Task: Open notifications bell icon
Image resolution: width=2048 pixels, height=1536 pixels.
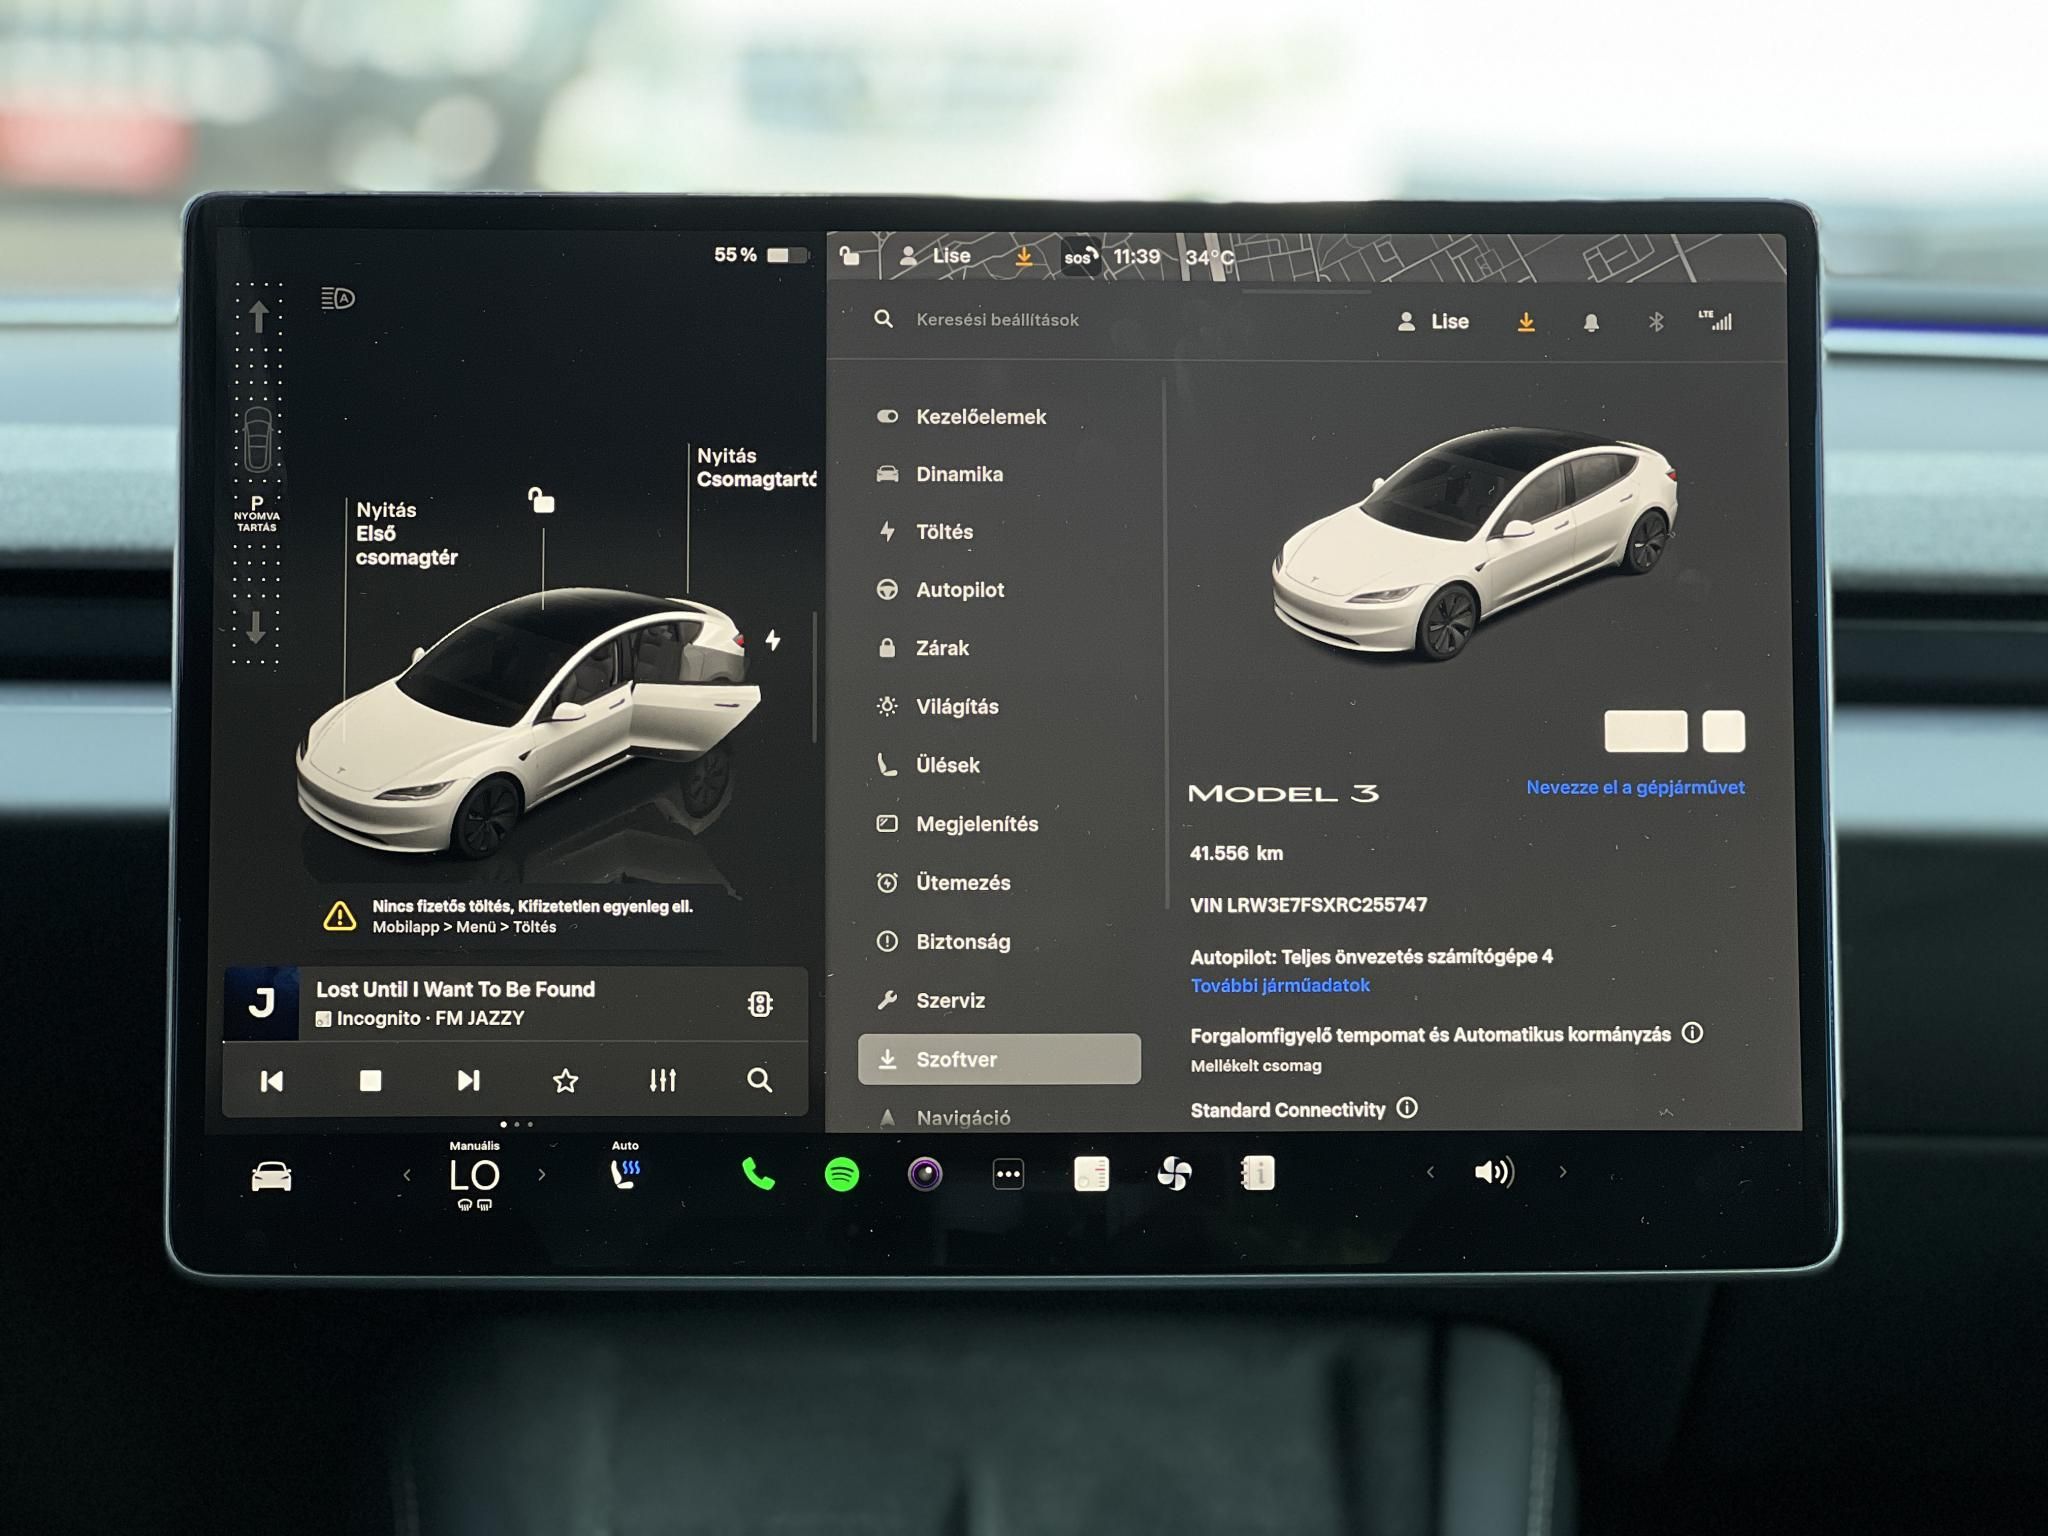Action: click(x=1591, y=322)
